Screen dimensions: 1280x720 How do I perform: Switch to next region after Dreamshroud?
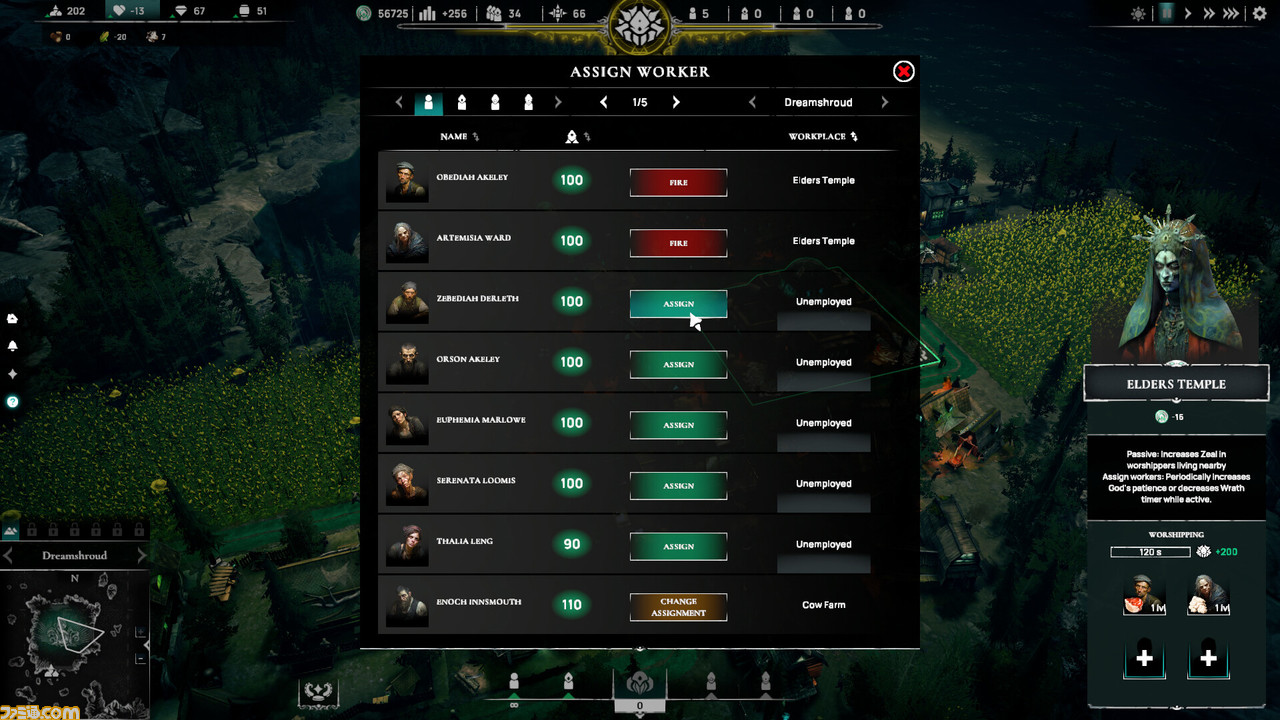(x=884, y=102)
